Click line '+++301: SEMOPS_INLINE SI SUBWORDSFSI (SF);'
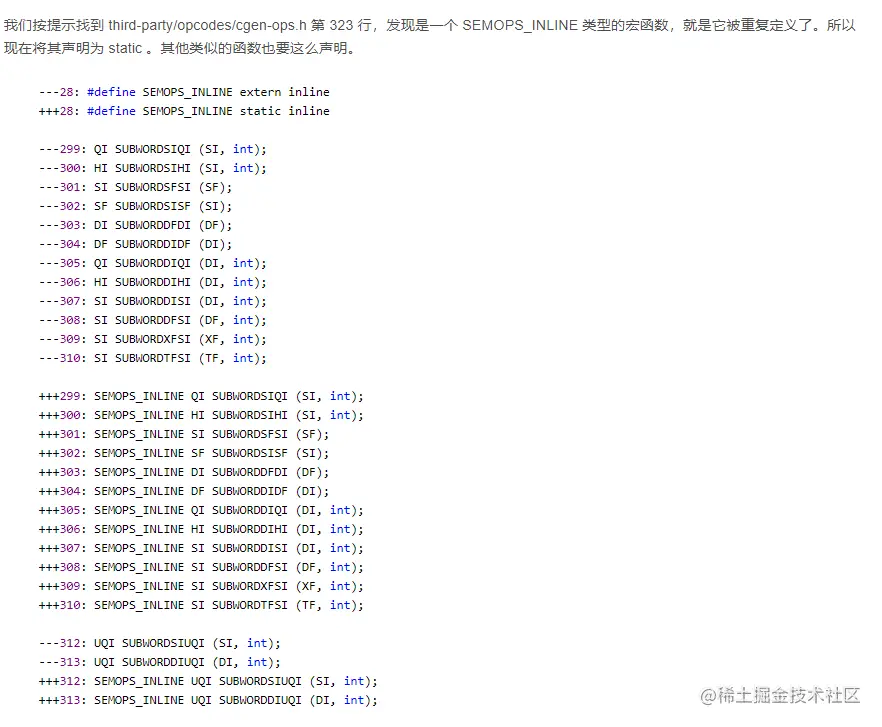This screenshot has height=727, width=882. coord(183,434)
